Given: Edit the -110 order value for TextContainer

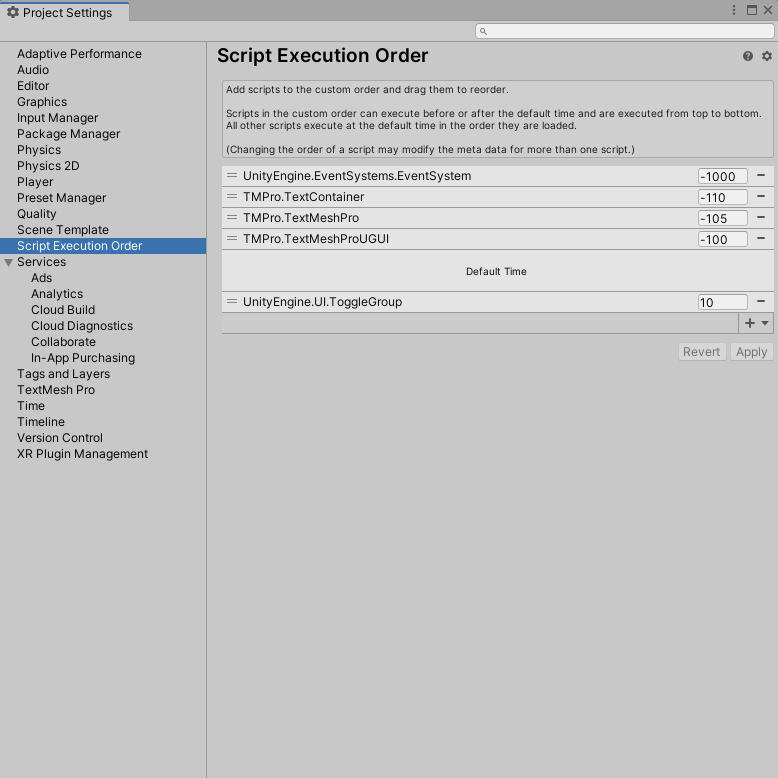Looking at the screenshot, I should [x=722, y=197].
